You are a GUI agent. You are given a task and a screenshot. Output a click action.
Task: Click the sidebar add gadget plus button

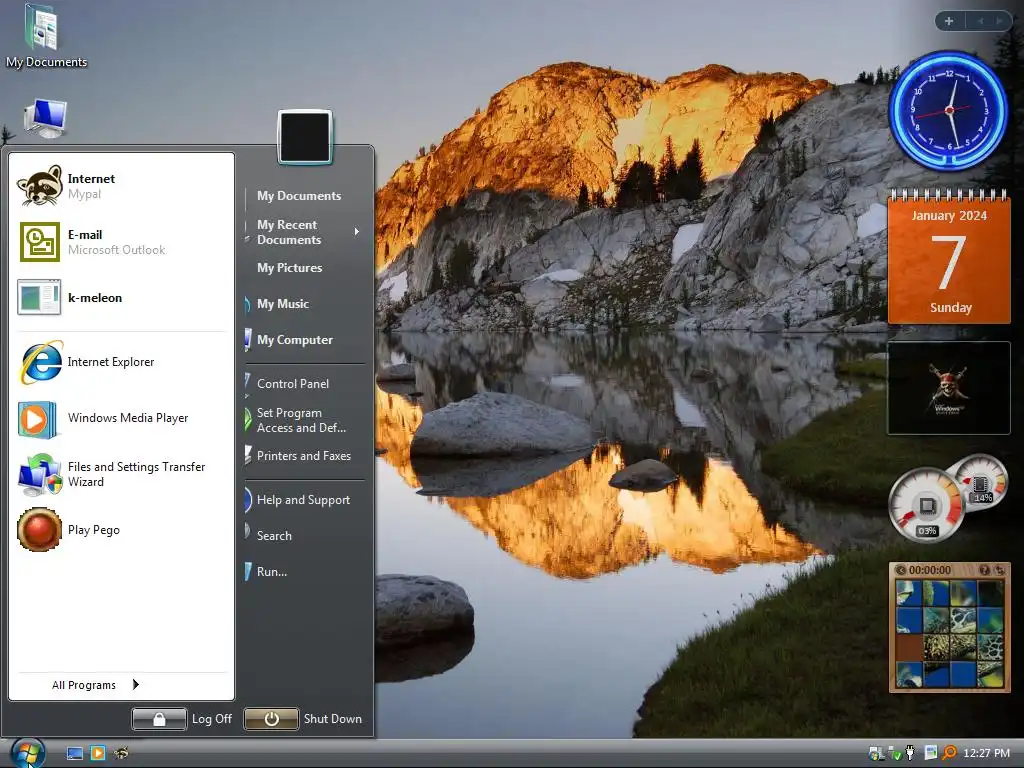[x=949, y=21]
